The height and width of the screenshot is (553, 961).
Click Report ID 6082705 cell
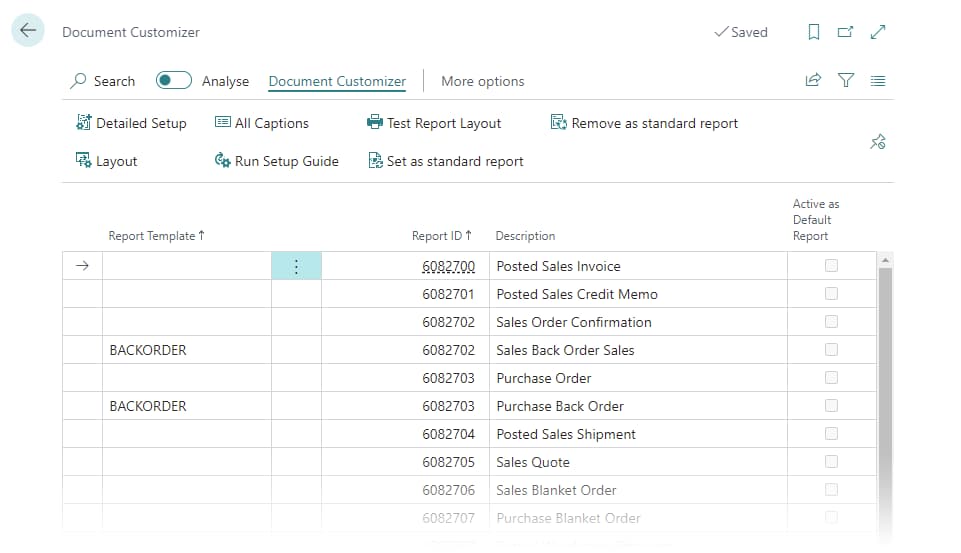pos(405,462)
